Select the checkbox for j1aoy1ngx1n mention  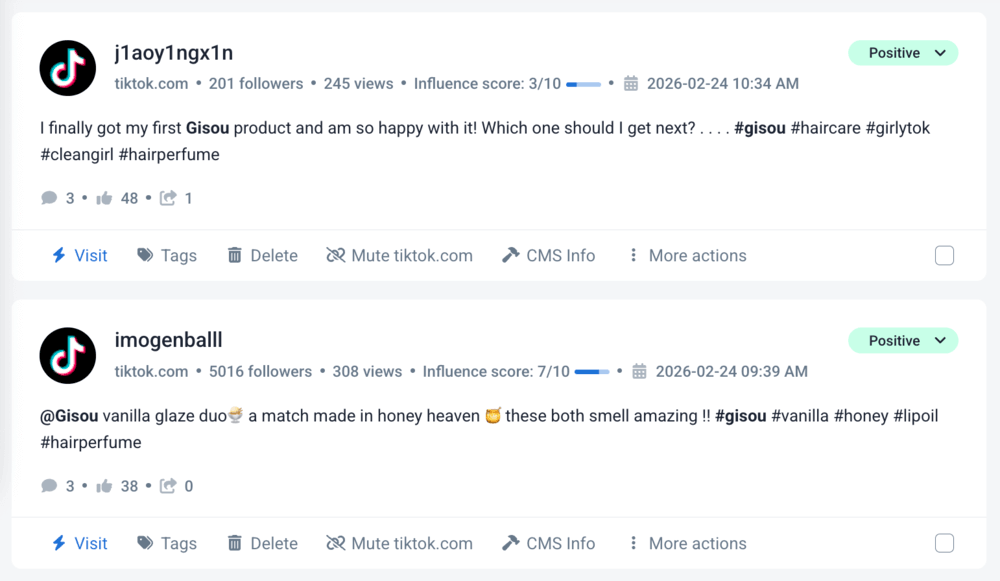click(x=944, y=256)
